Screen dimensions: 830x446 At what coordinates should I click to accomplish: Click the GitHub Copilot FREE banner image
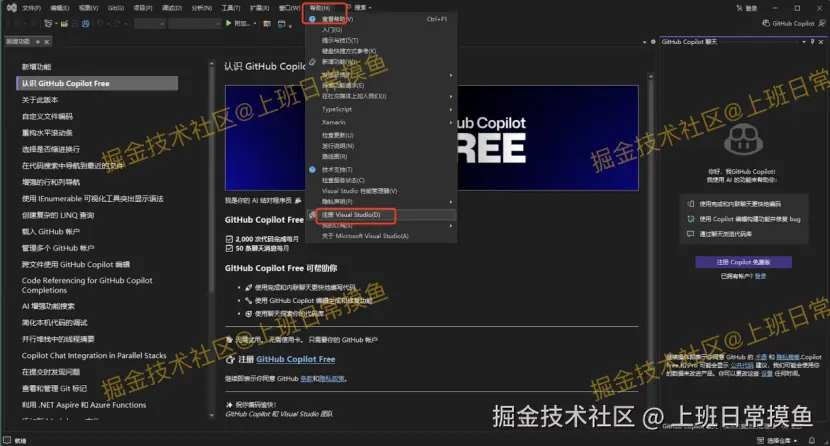(431, 138)
